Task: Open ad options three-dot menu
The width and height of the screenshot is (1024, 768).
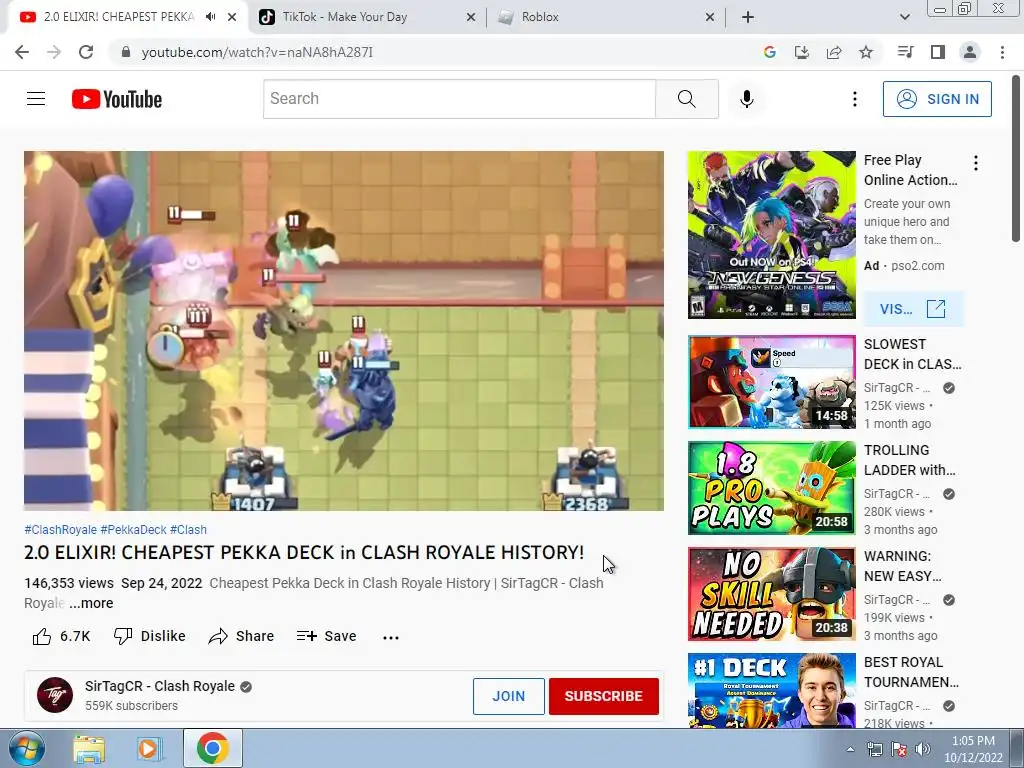Action: pos(976,163)
